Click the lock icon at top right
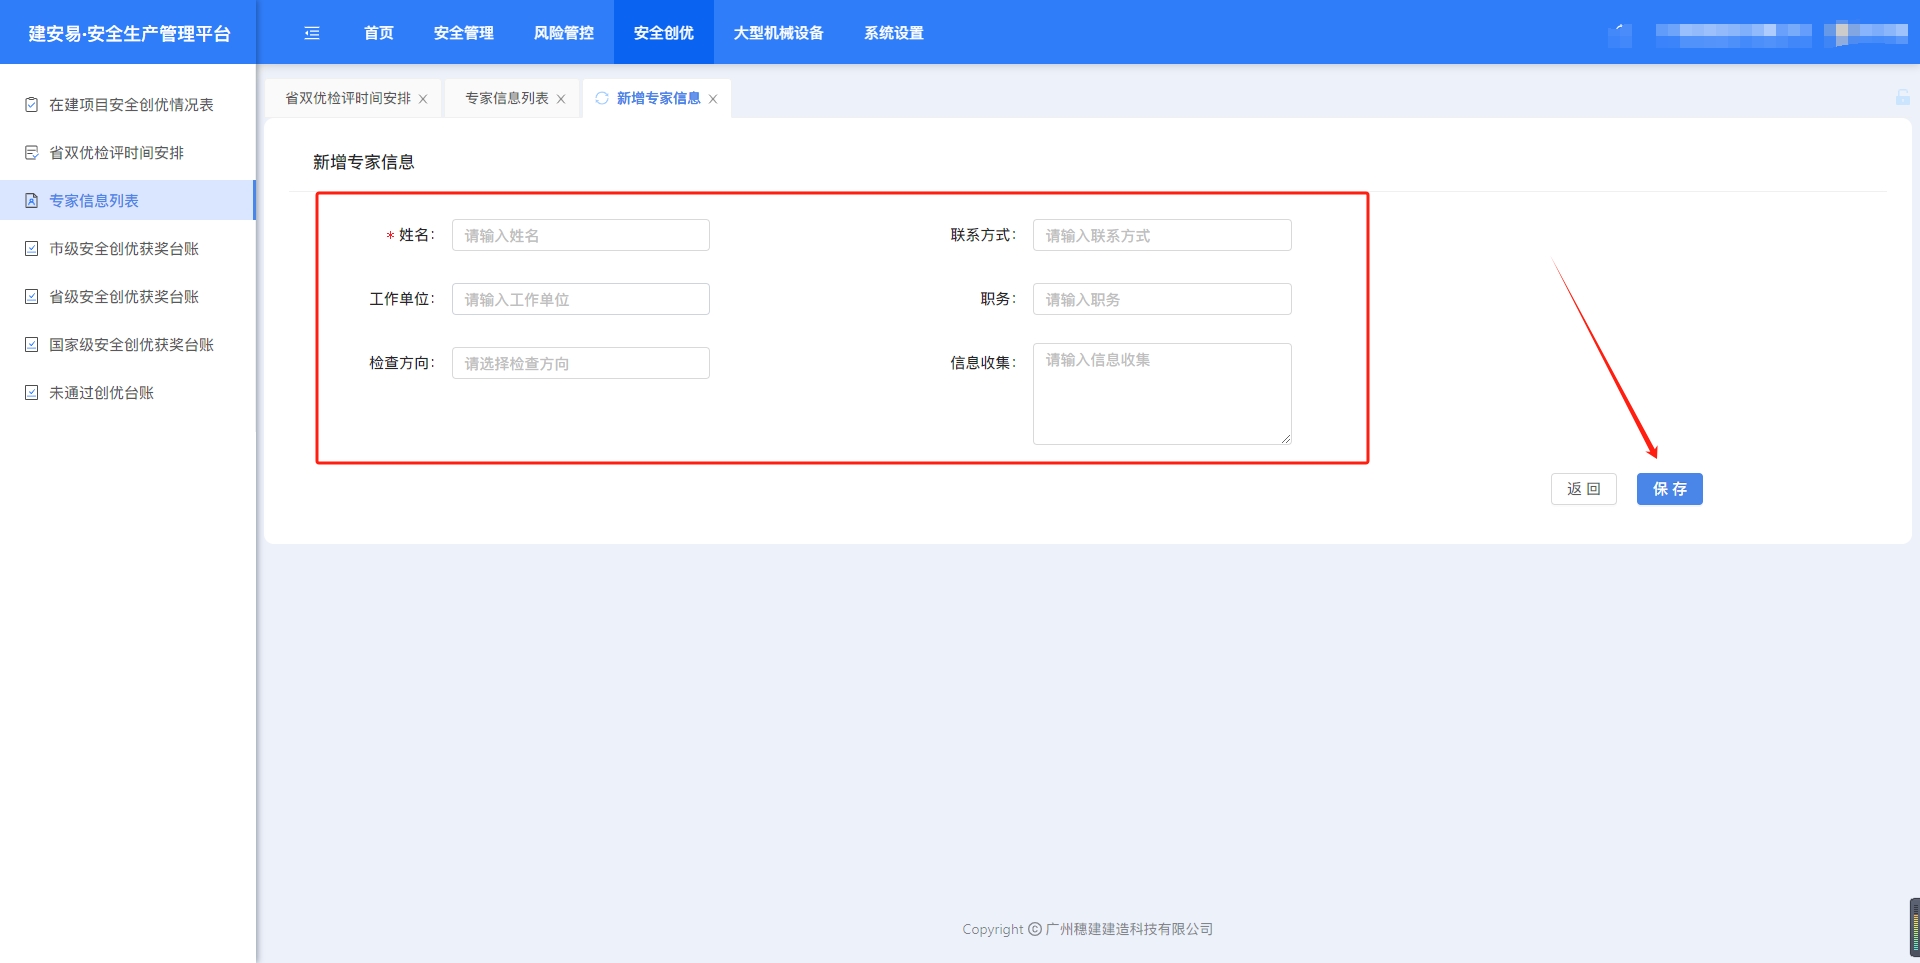This screenshot has height=963, width=1920. 1902,97
